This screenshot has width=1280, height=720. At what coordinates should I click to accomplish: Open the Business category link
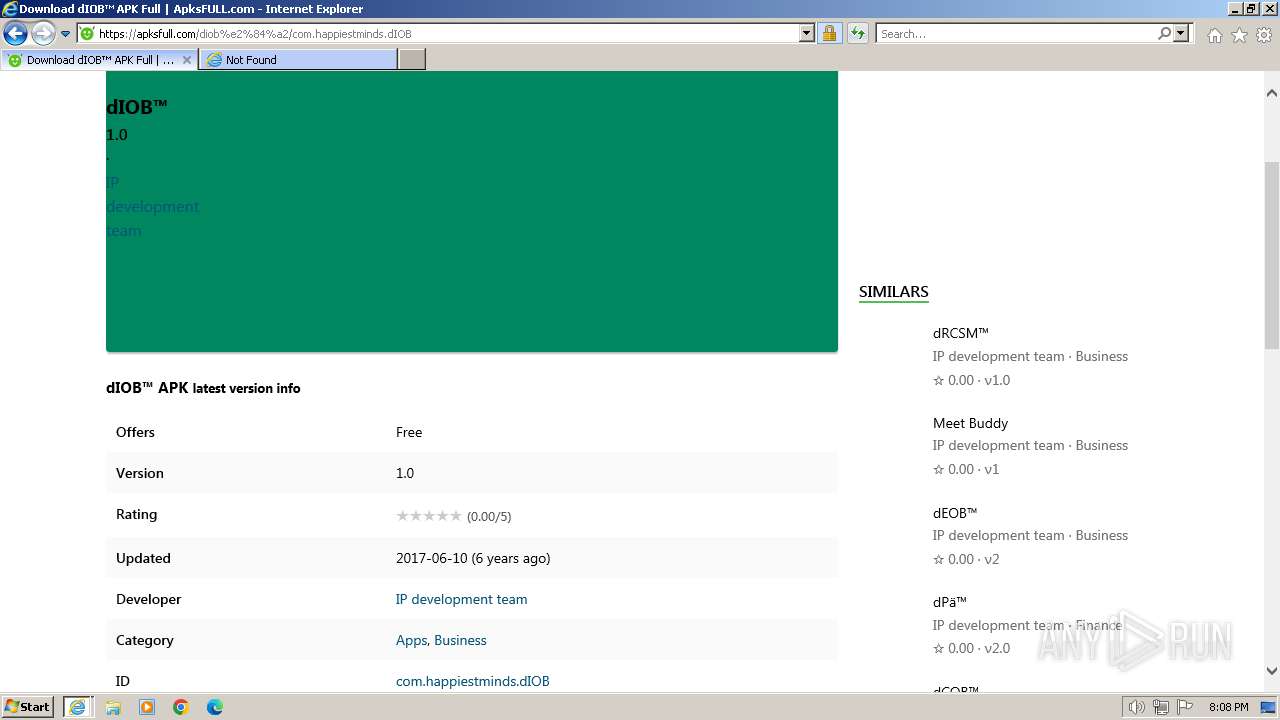coord(460,640)
